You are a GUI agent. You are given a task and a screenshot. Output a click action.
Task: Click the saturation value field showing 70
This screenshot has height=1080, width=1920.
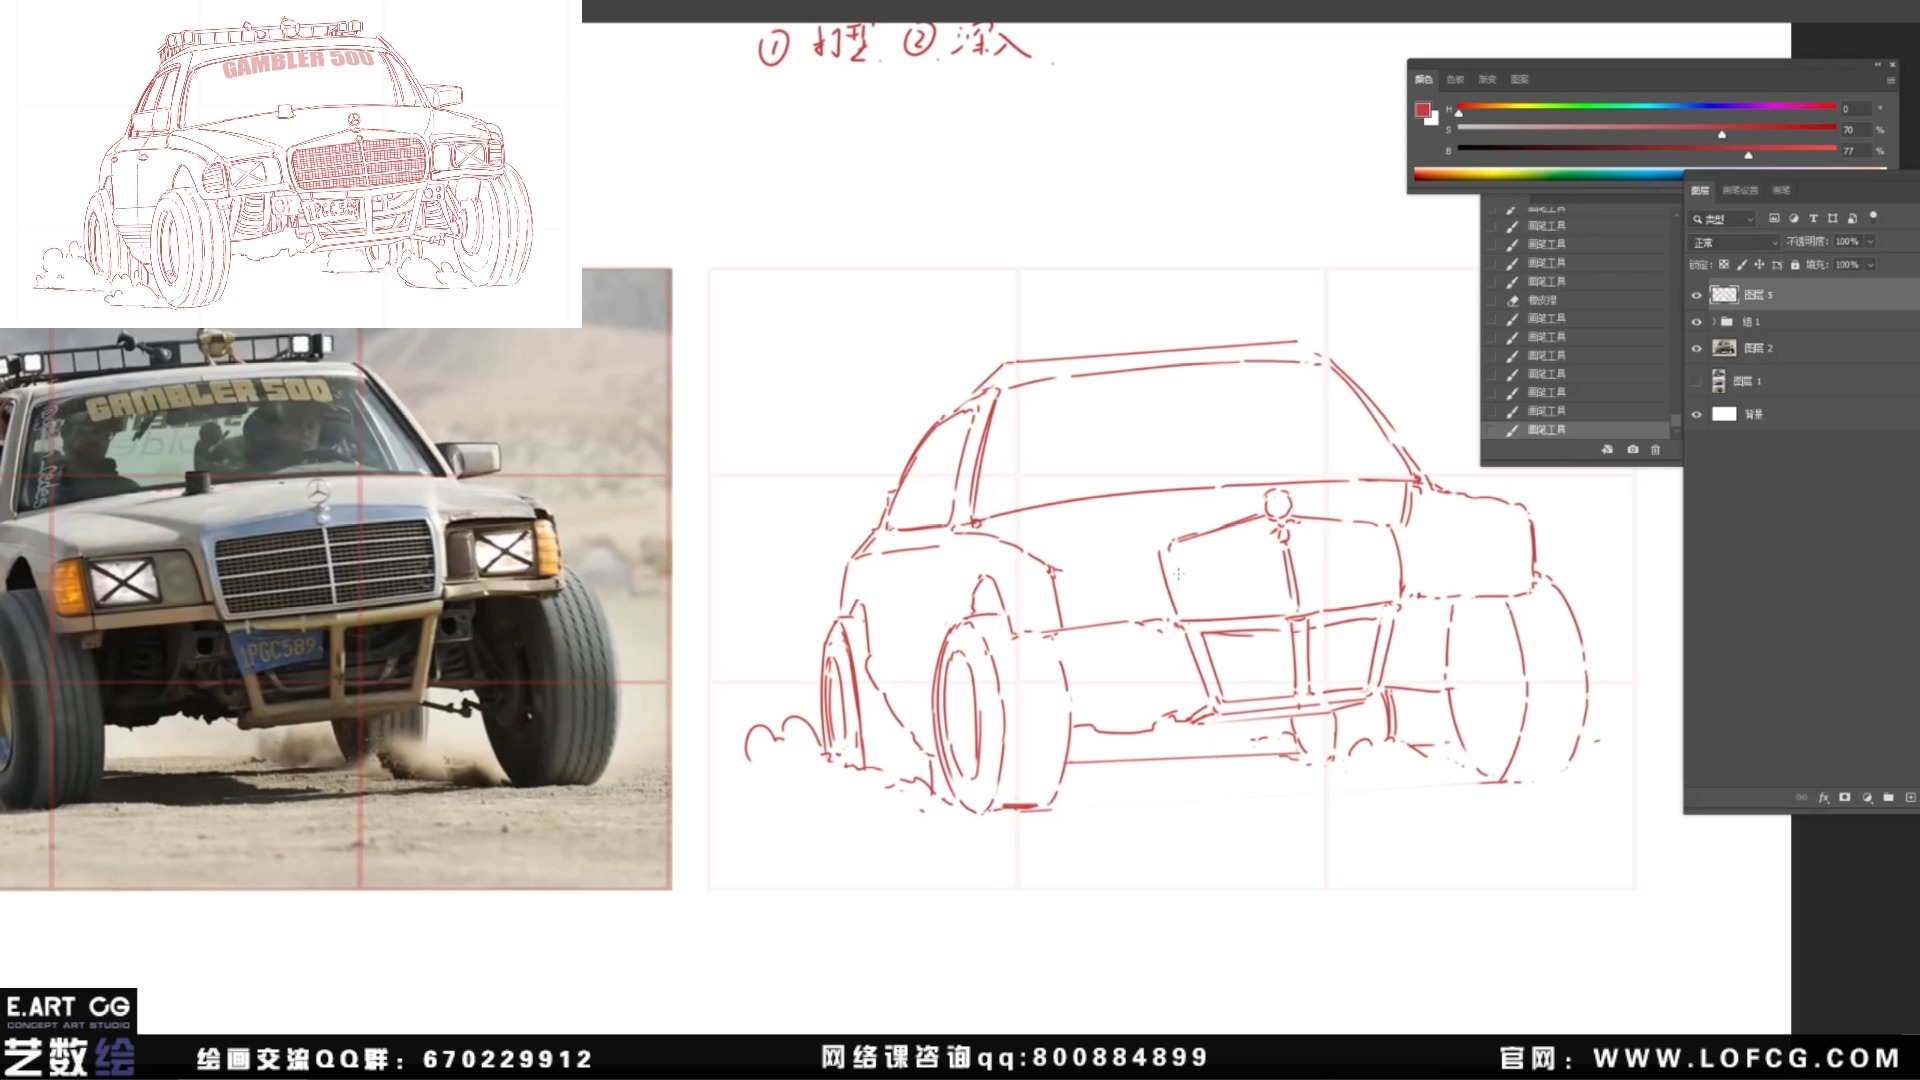(x=1856, y=130)
